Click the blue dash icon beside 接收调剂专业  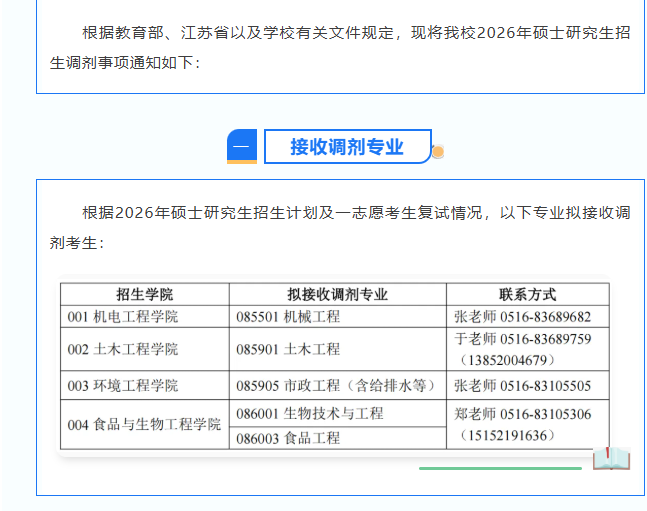pos(242,147)
